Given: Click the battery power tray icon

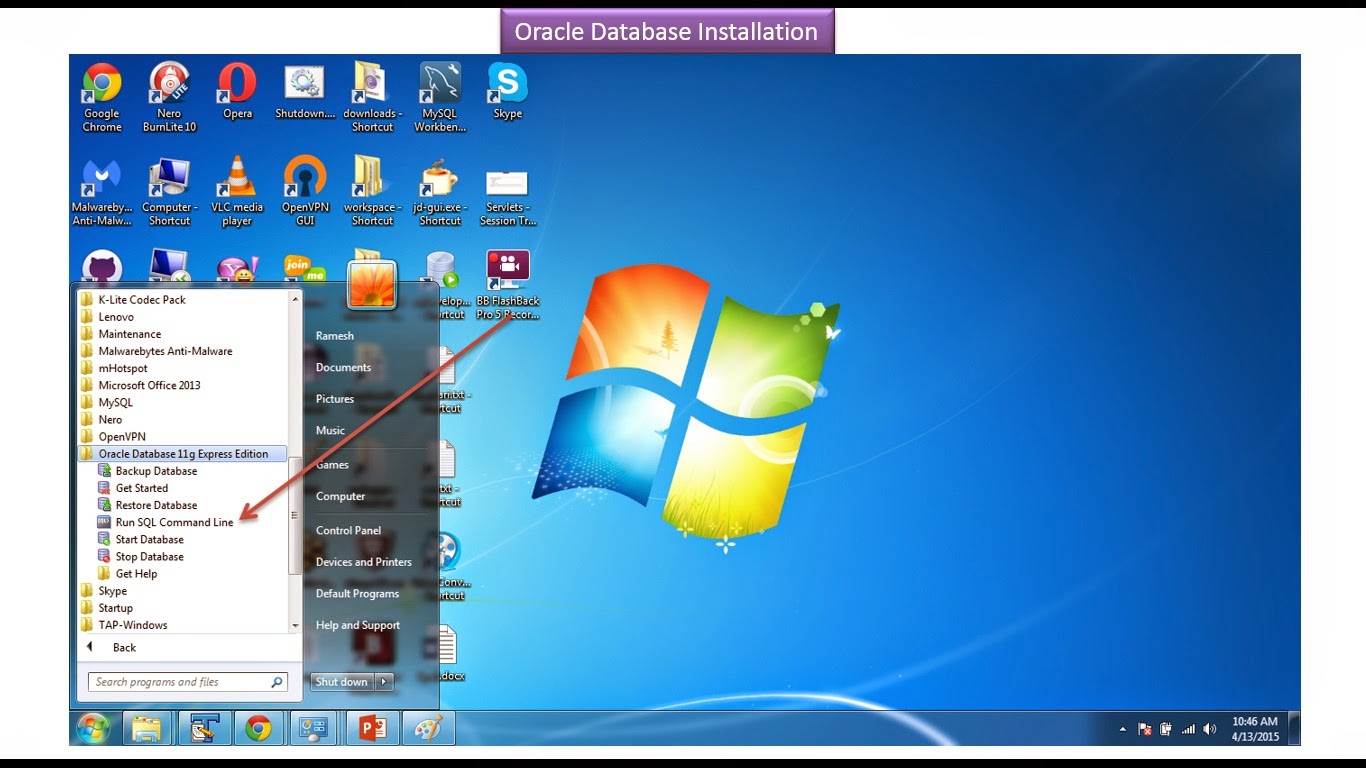Looking at the screenshot, I should click(1166, 729).
